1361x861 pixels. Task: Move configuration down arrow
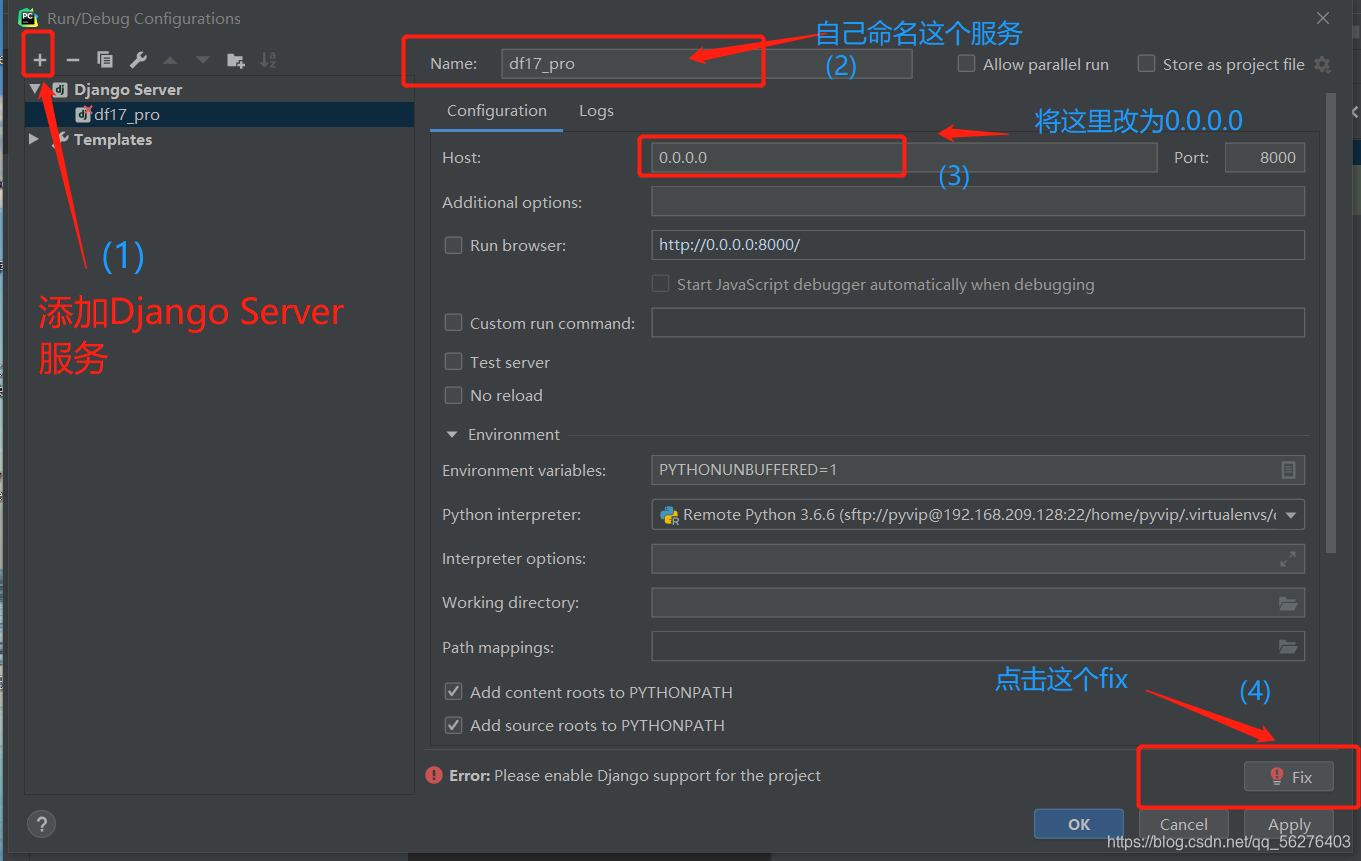[x=203, y=60]
